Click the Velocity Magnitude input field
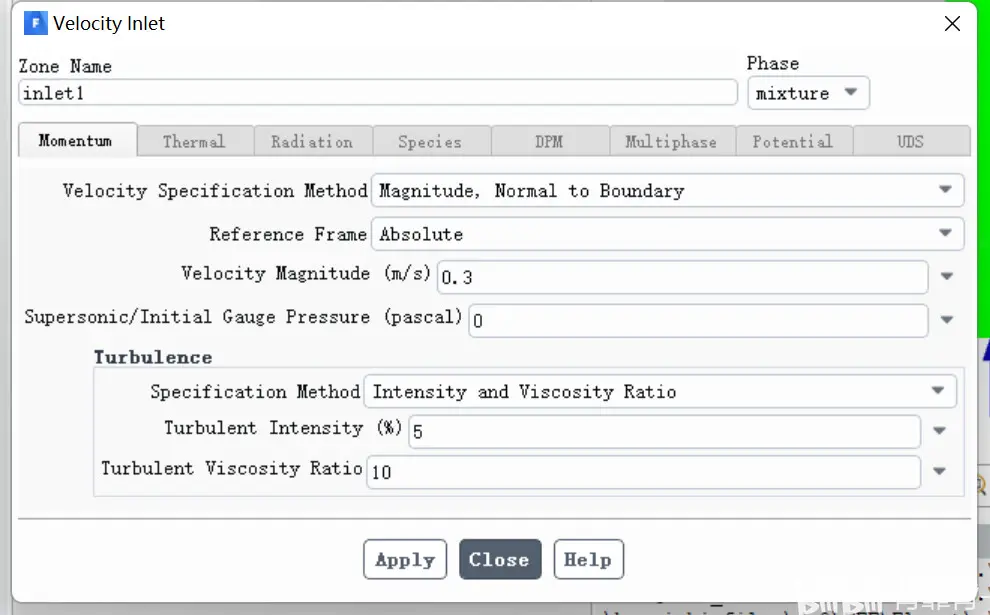The width and height of the screenshot is (990, 615). tap(683, 277)
